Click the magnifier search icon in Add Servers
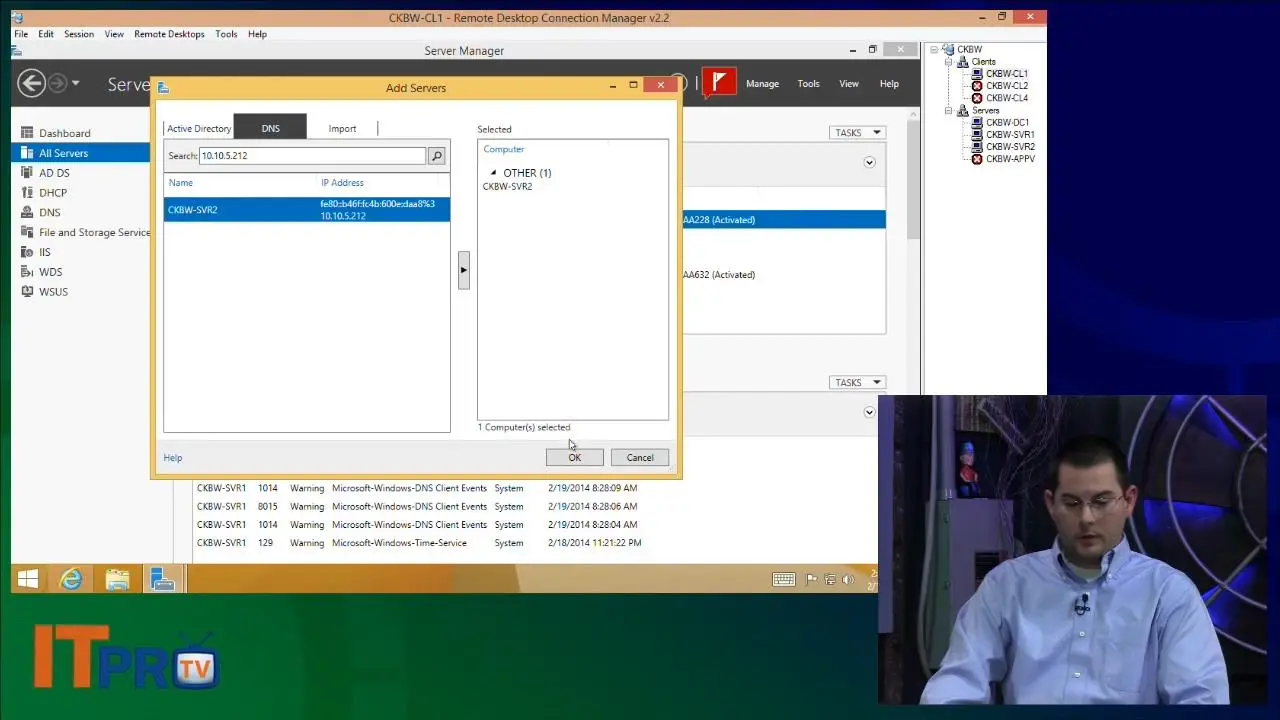Viewport: 1280px width, 720px height. click(436, 156)
